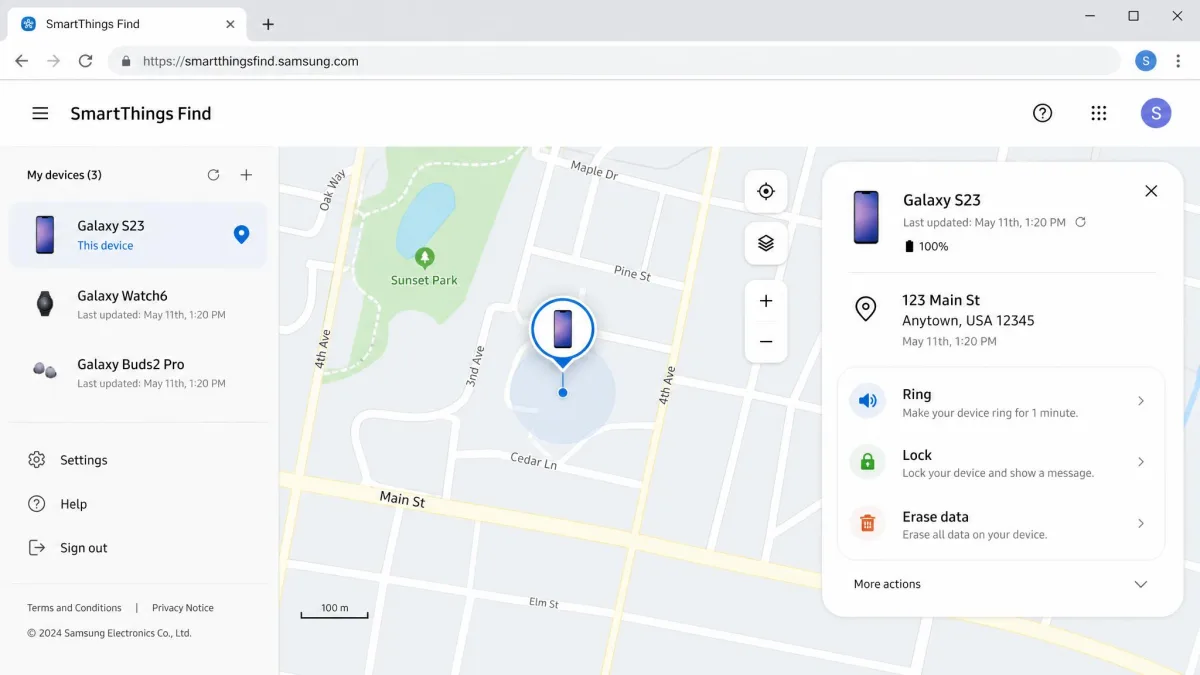
Task: Click the blue location pin beside Galaxy S23
Action: click(241, 234)
